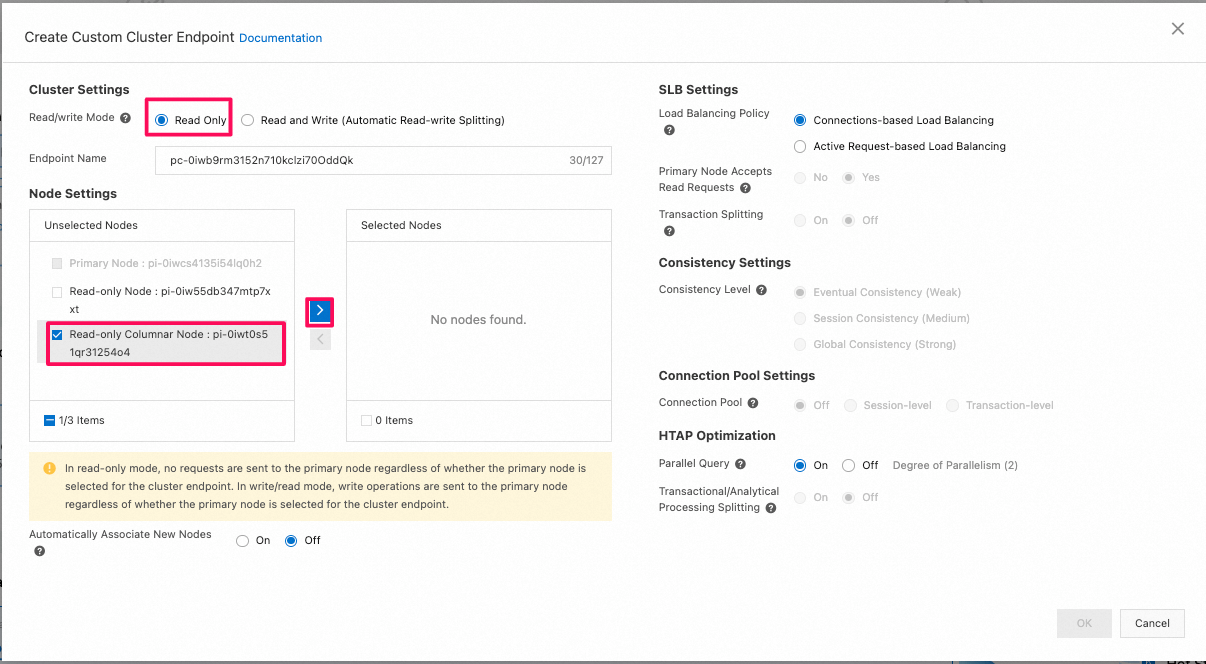Set Automatically Associate New Nodes to On
This screenshot has width=1206, height=664.
click(x=242, y=541)
